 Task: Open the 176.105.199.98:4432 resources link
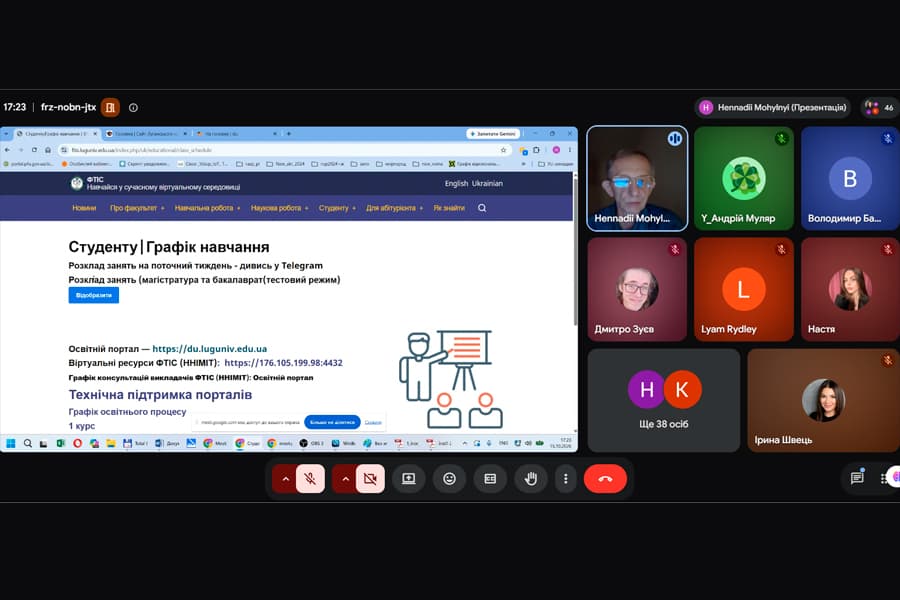[x=284, y=363]
